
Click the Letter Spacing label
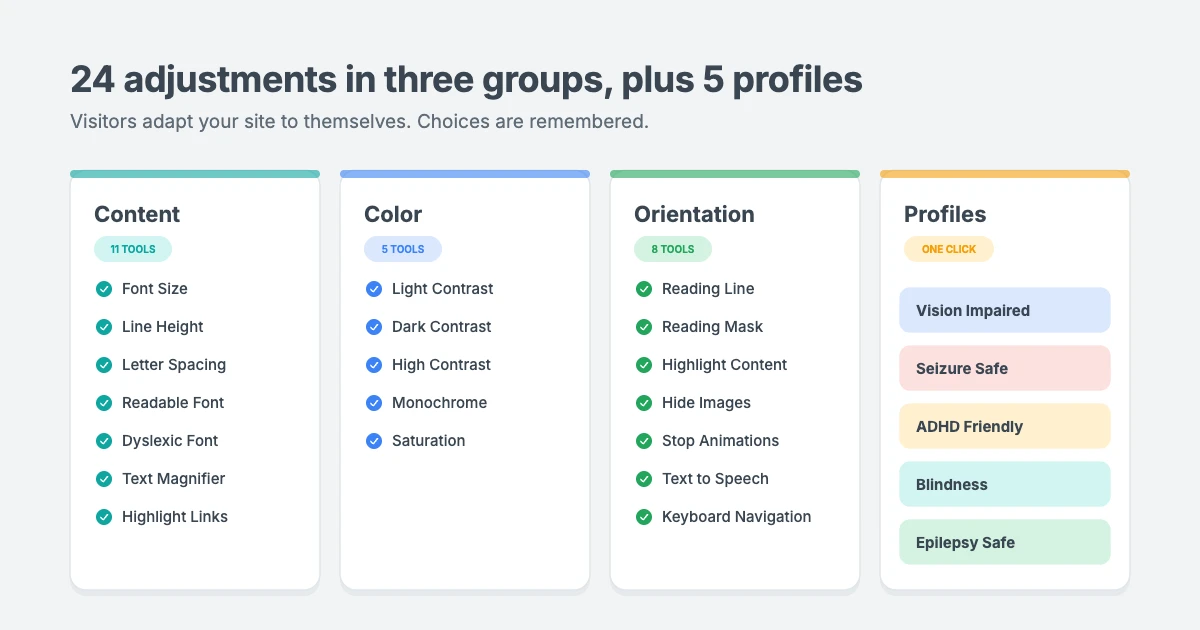point(174,365)
